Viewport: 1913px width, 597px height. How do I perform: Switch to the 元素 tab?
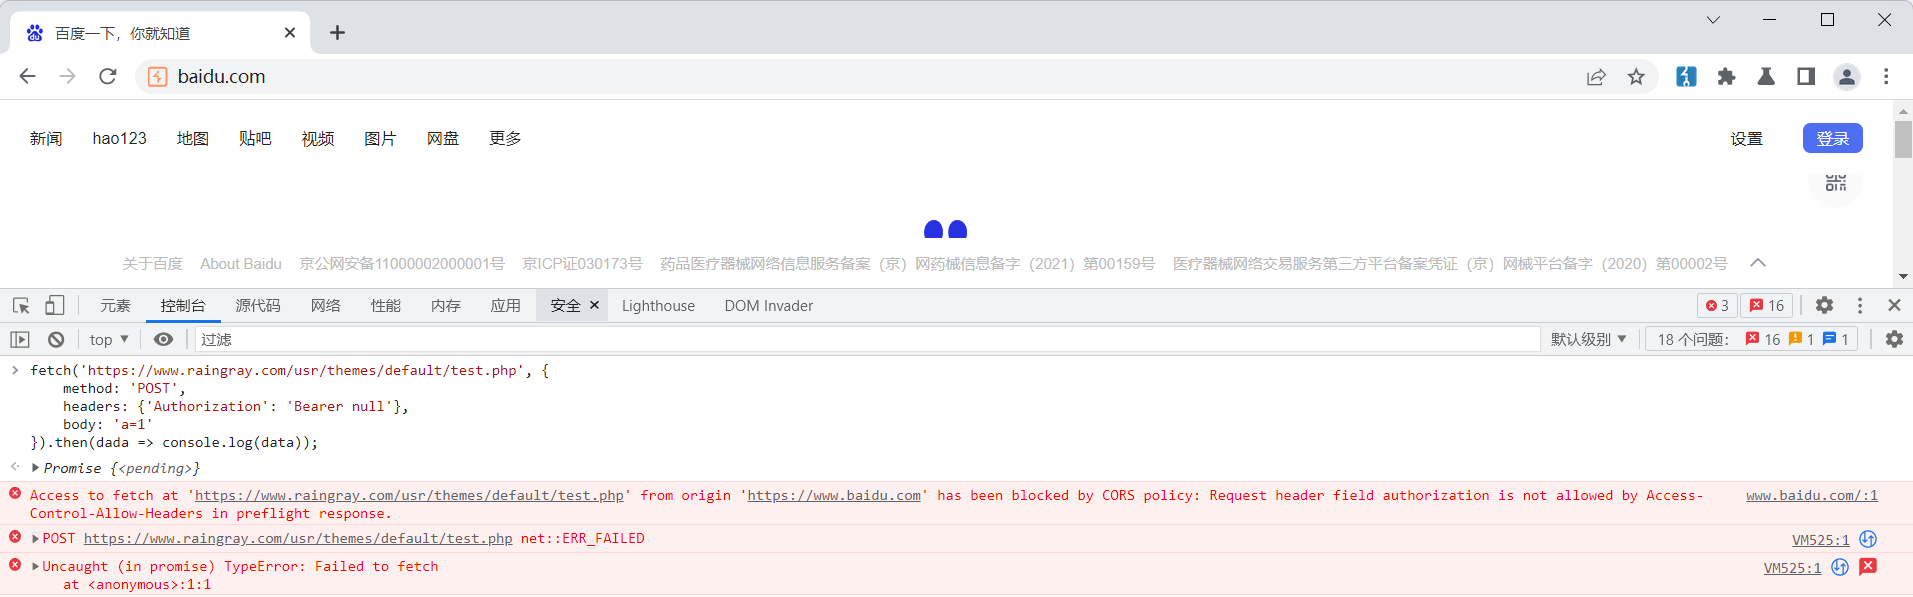(115, 306)
